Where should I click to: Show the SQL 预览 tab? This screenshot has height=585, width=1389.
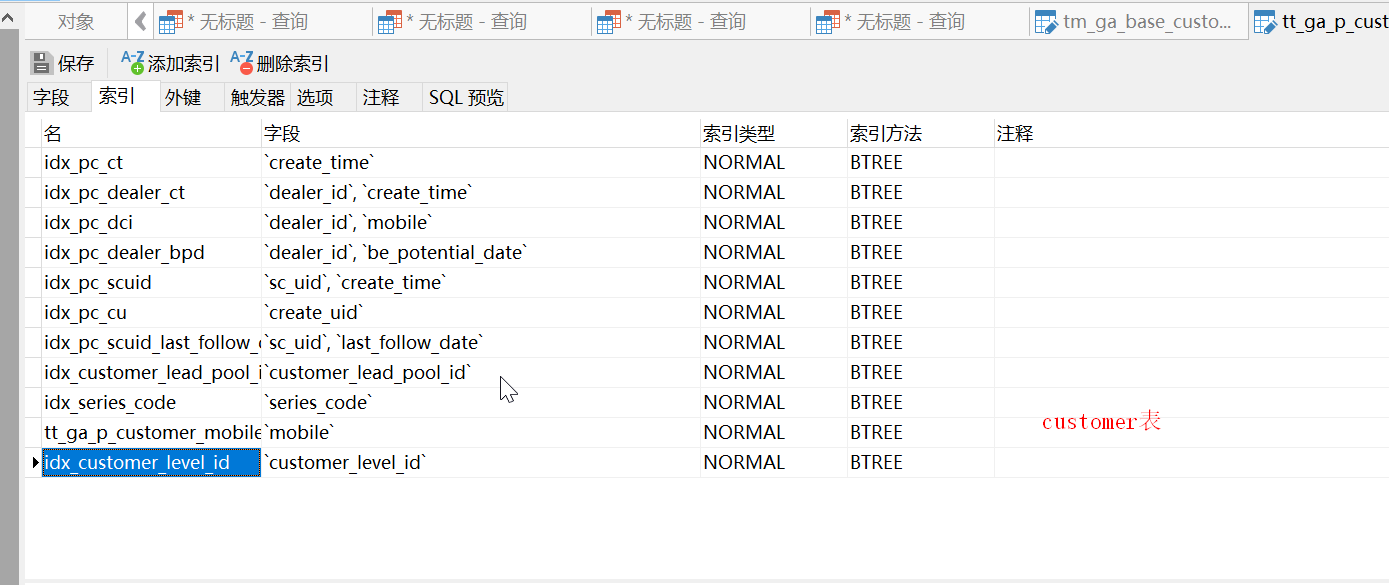pyautogui.click(x=466, y=98)
